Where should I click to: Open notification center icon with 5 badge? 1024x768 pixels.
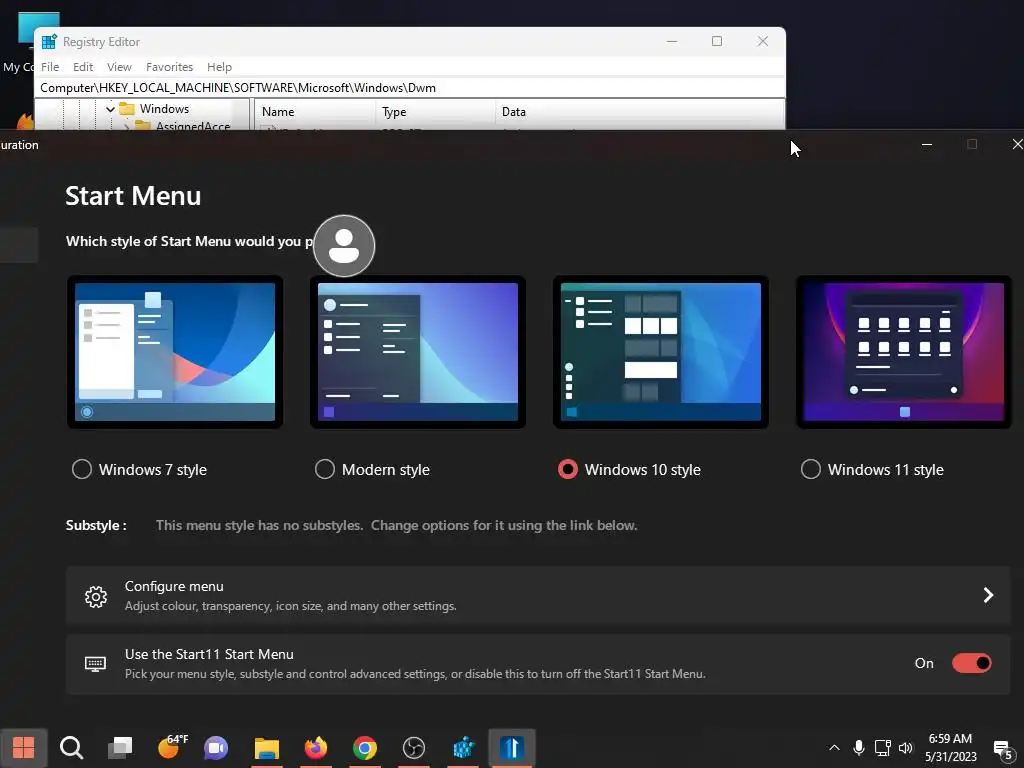(1003, 750)
